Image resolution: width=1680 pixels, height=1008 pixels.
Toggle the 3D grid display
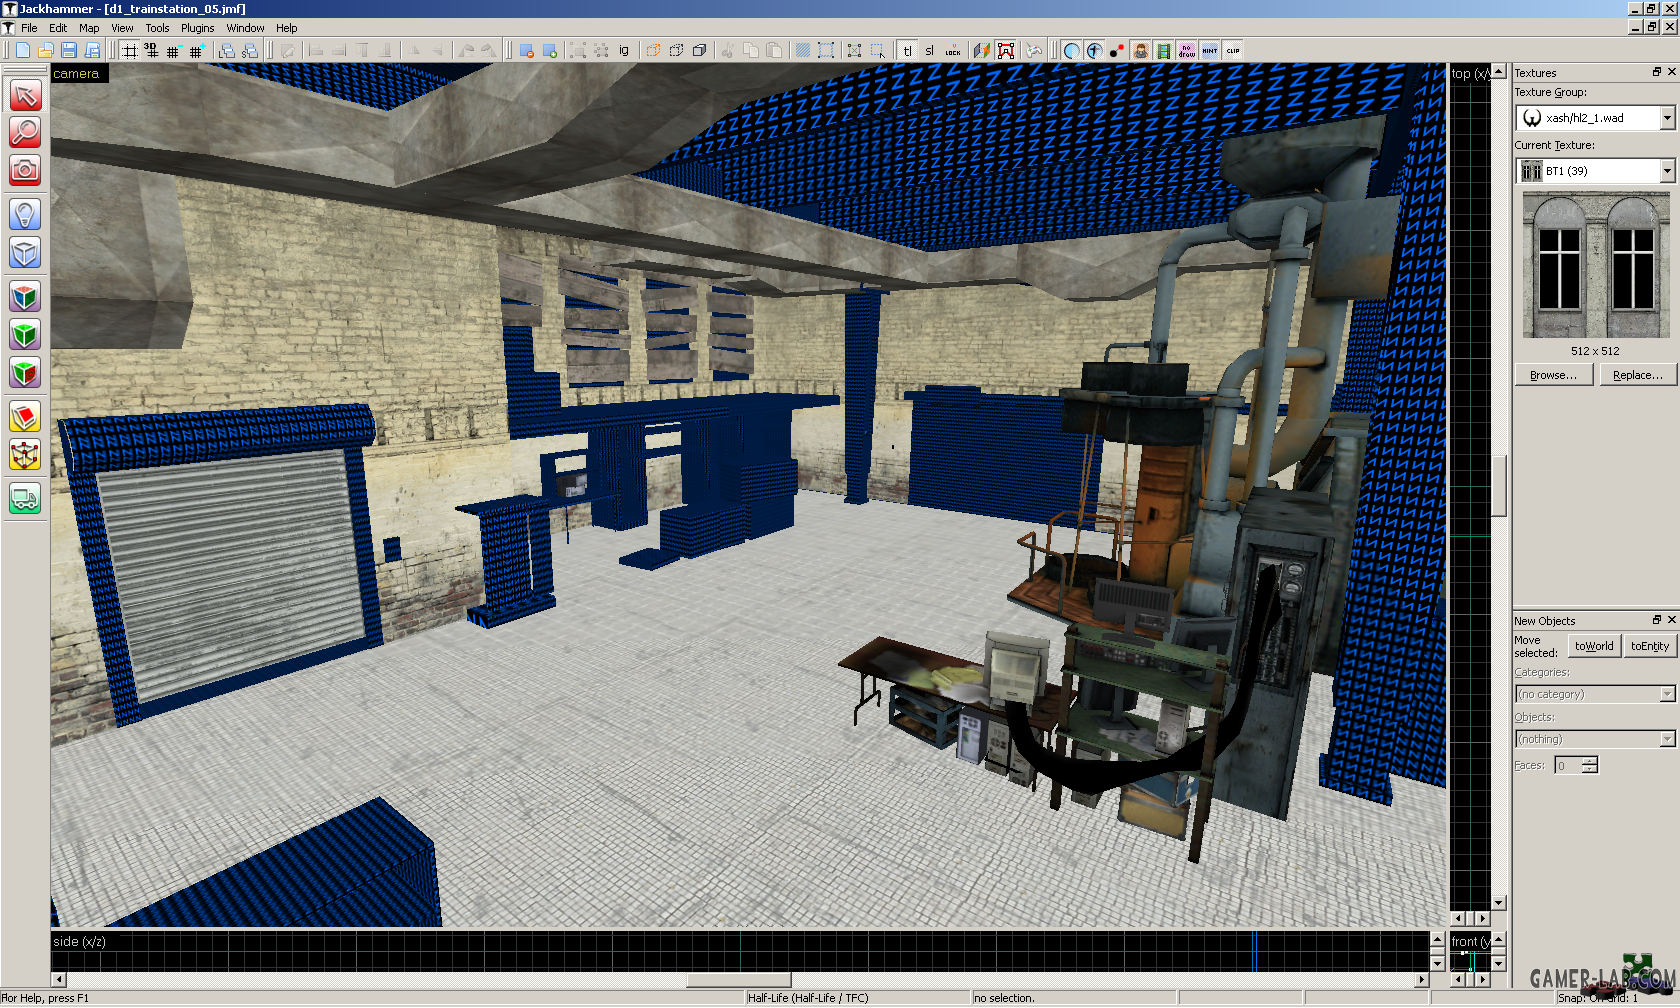(152, 50)
